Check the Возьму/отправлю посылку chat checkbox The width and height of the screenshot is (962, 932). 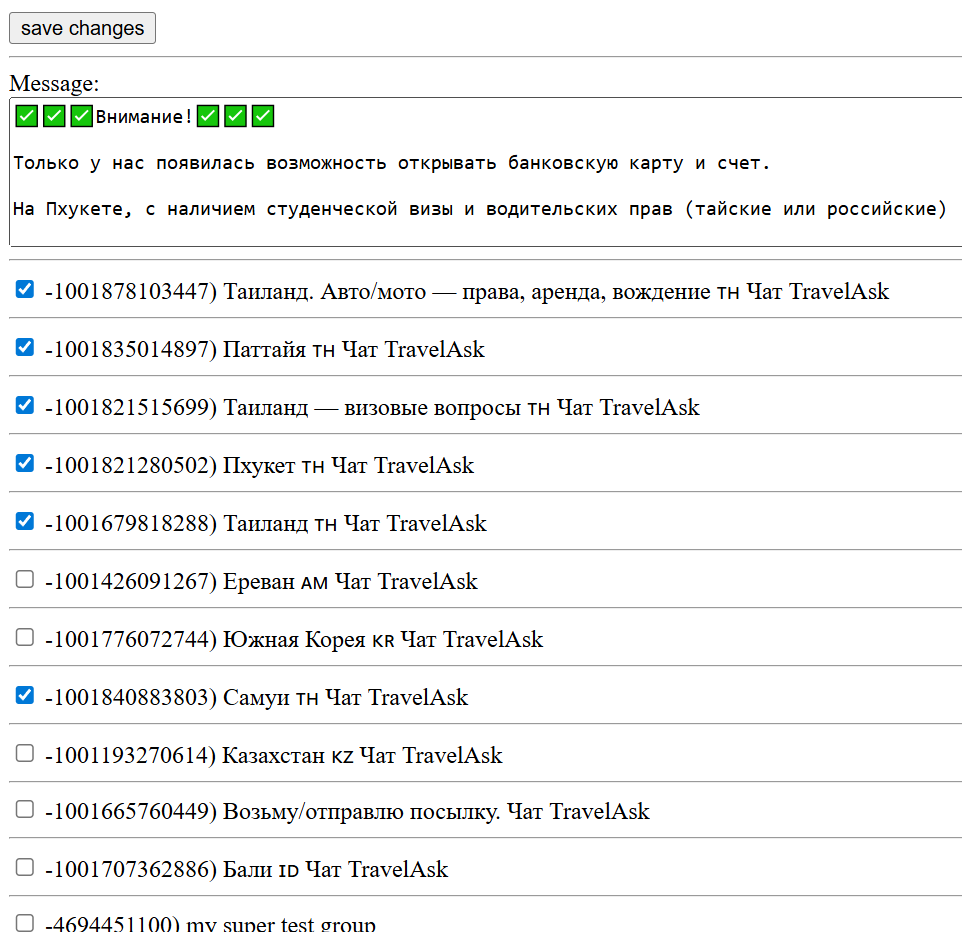point(25,810)
